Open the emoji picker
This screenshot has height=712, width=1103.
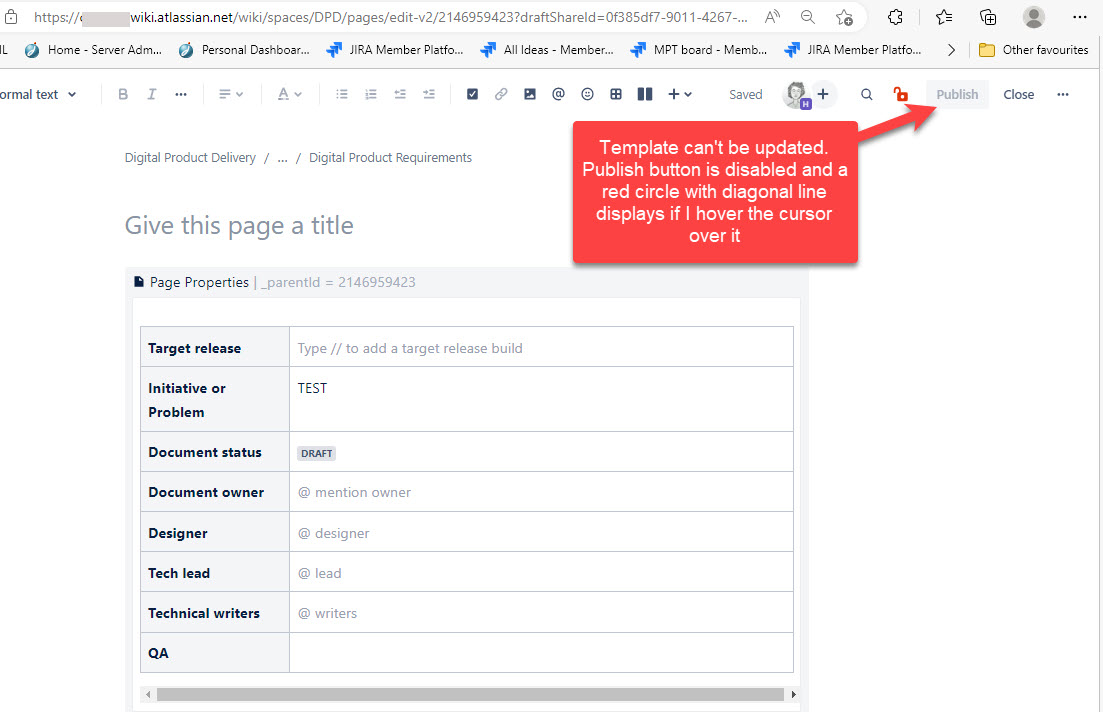pos(587,94)
